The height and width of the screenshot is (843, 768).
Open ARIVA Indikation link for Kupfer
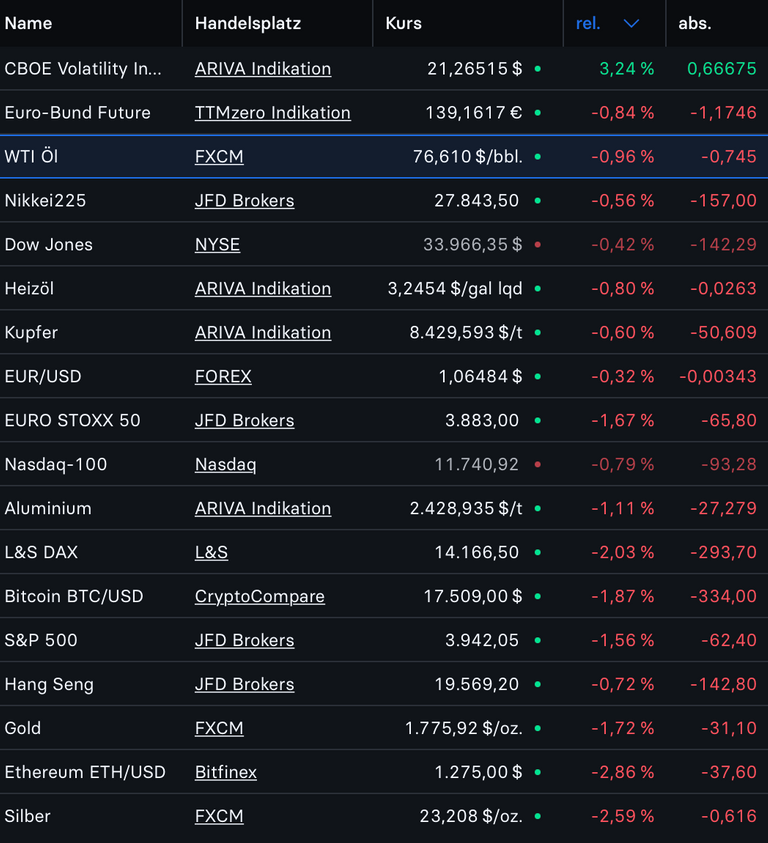click(263, 333)
